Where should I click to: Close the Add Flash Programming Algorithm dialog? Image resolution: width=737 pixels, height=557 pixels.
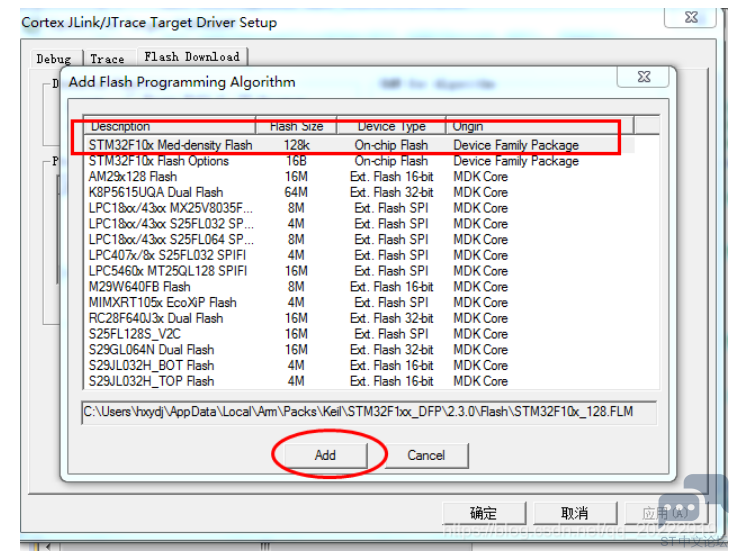(643, 77)
